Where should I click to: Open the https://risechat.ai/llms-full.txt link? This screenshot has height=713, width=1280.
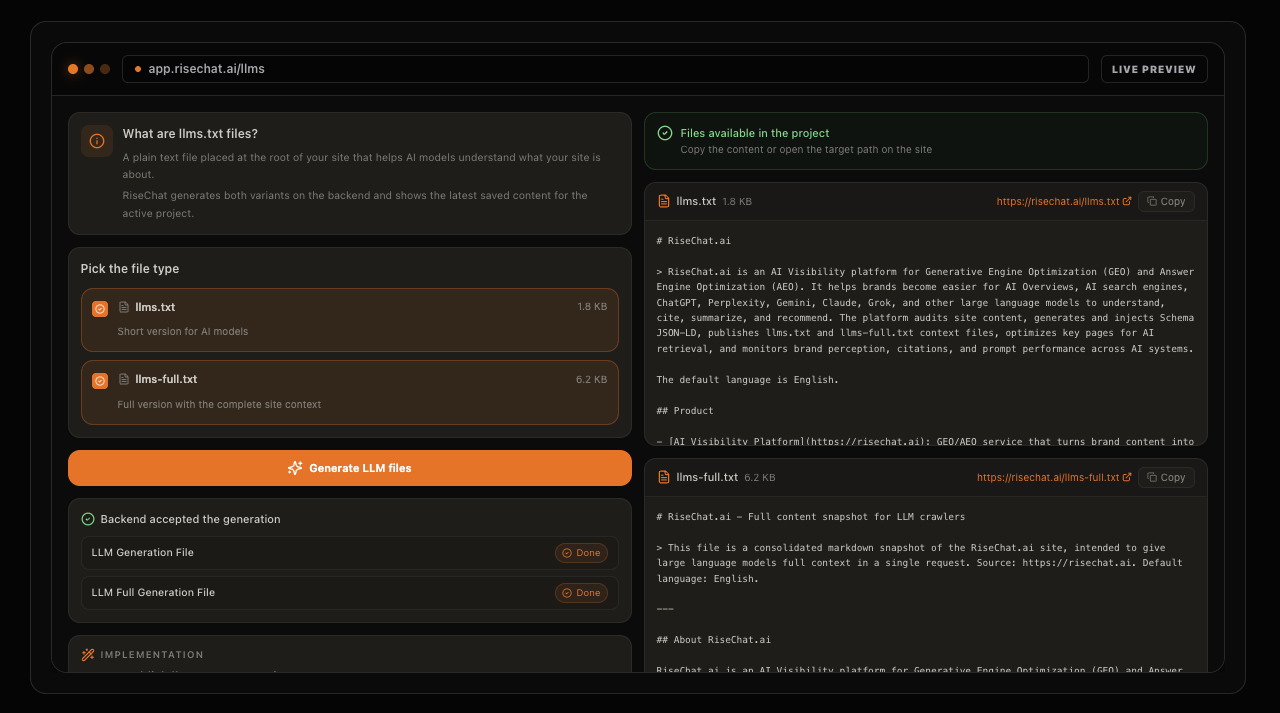click(1054, 477)
